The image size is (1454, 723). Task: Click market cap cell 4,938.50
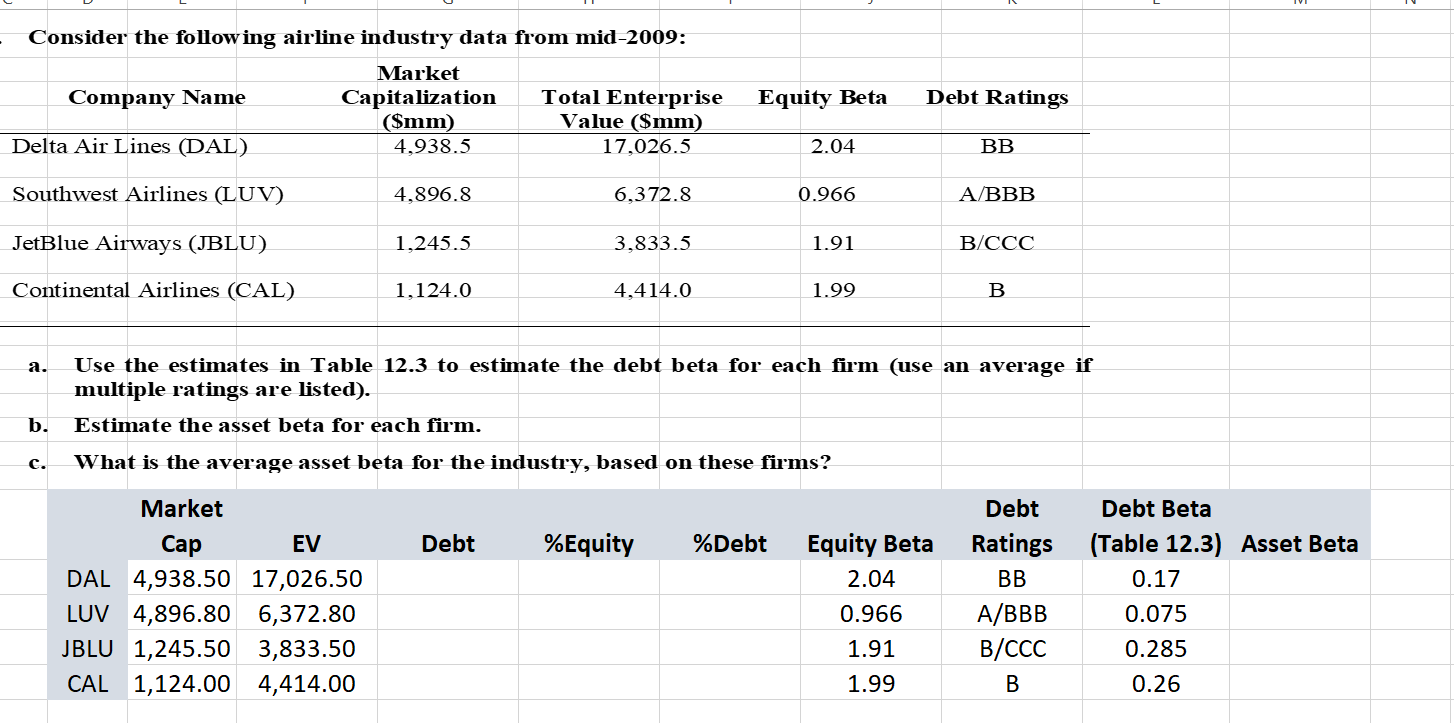pyautogui.click(x=182, y=578)
